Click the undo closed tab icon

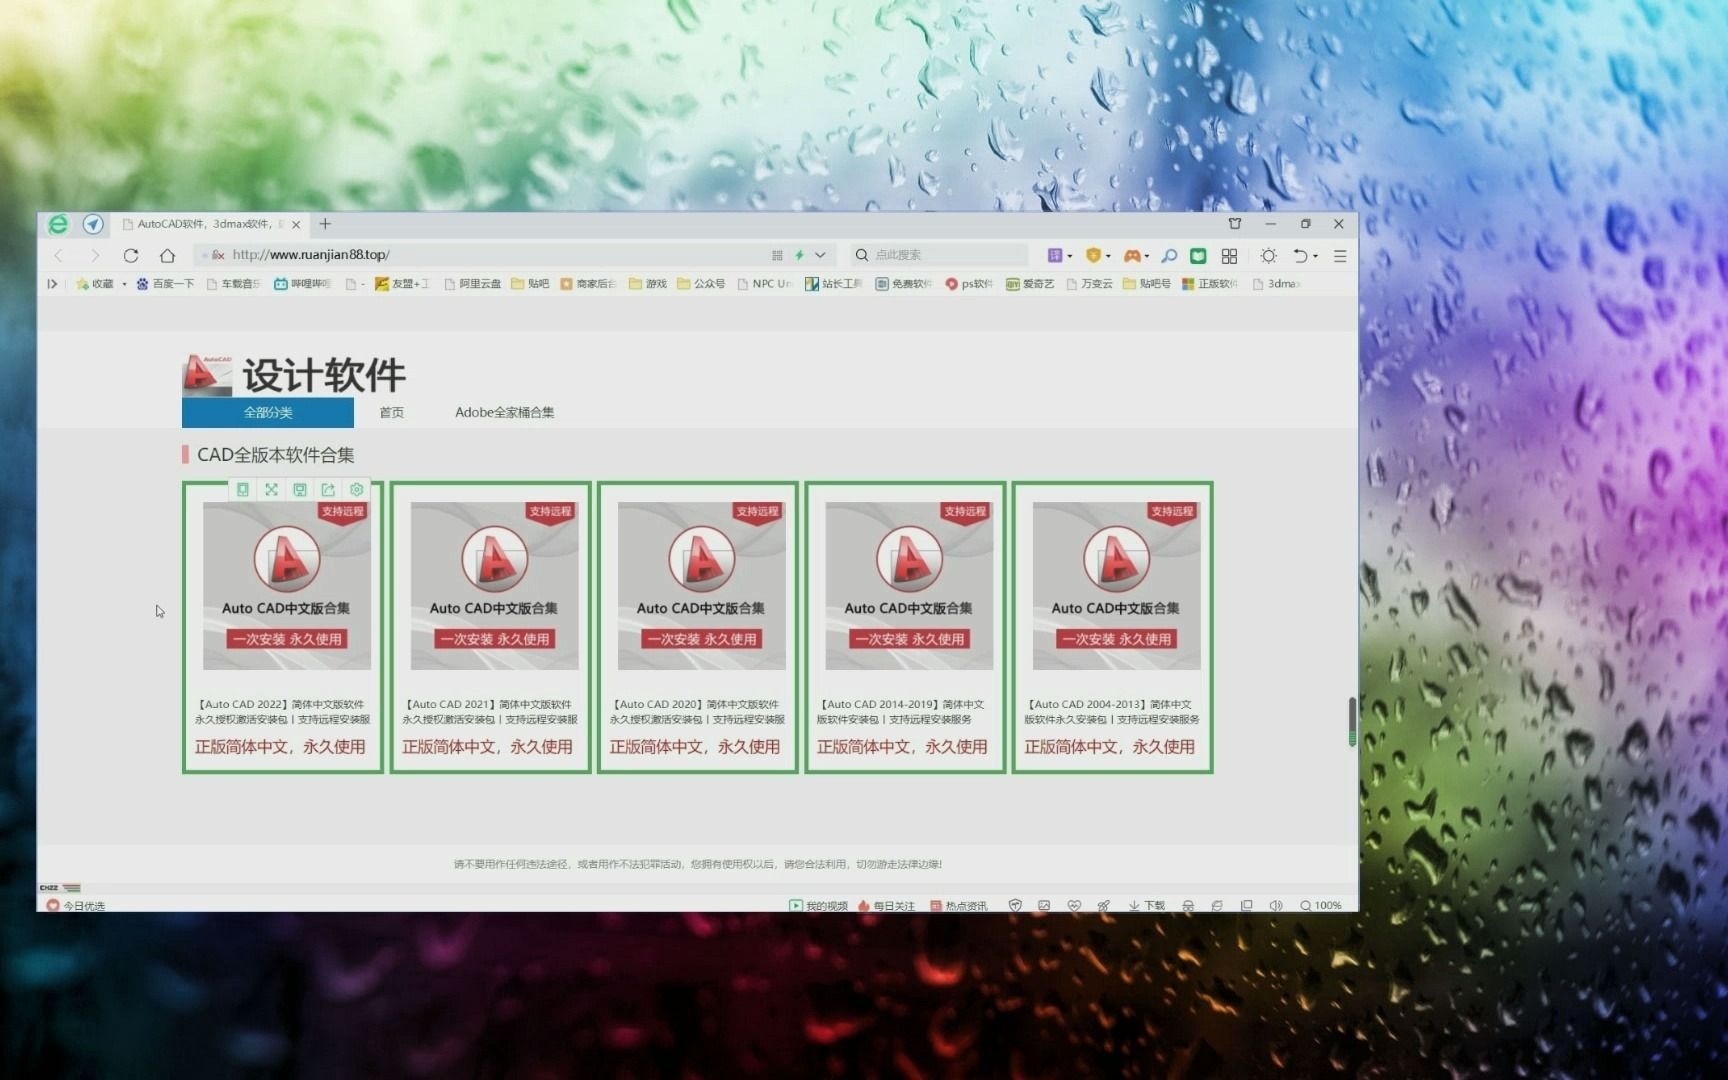pos(1300,256)
